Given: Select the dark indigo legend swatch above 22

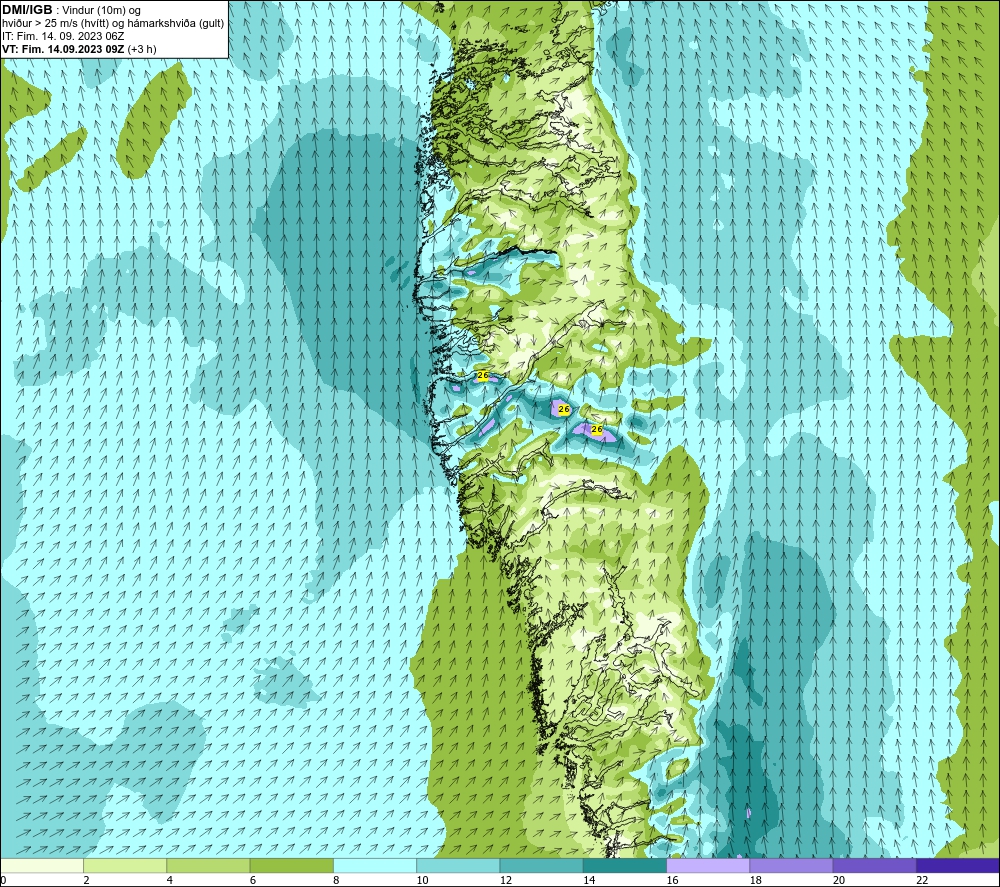Looking at the screenshot, I should 957,866.
